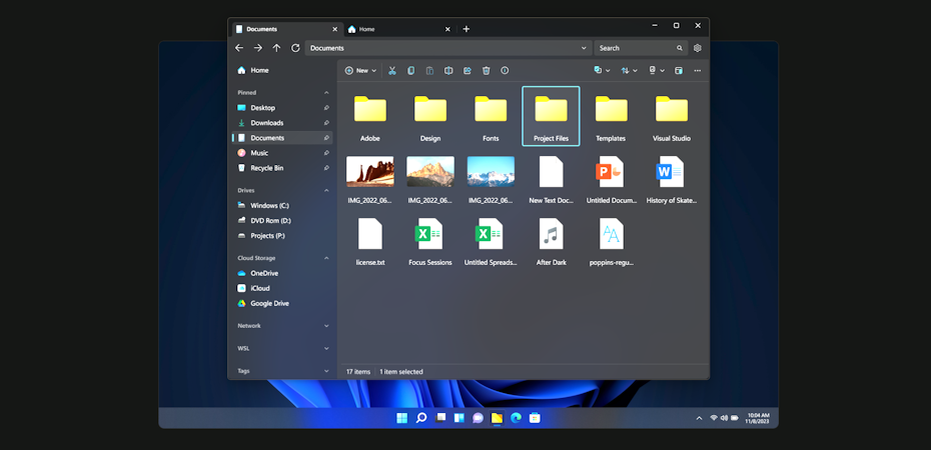The image size is (931, 450).
Task: Unpin Recycle Bin using its pin icon
Action: point(326,168)
